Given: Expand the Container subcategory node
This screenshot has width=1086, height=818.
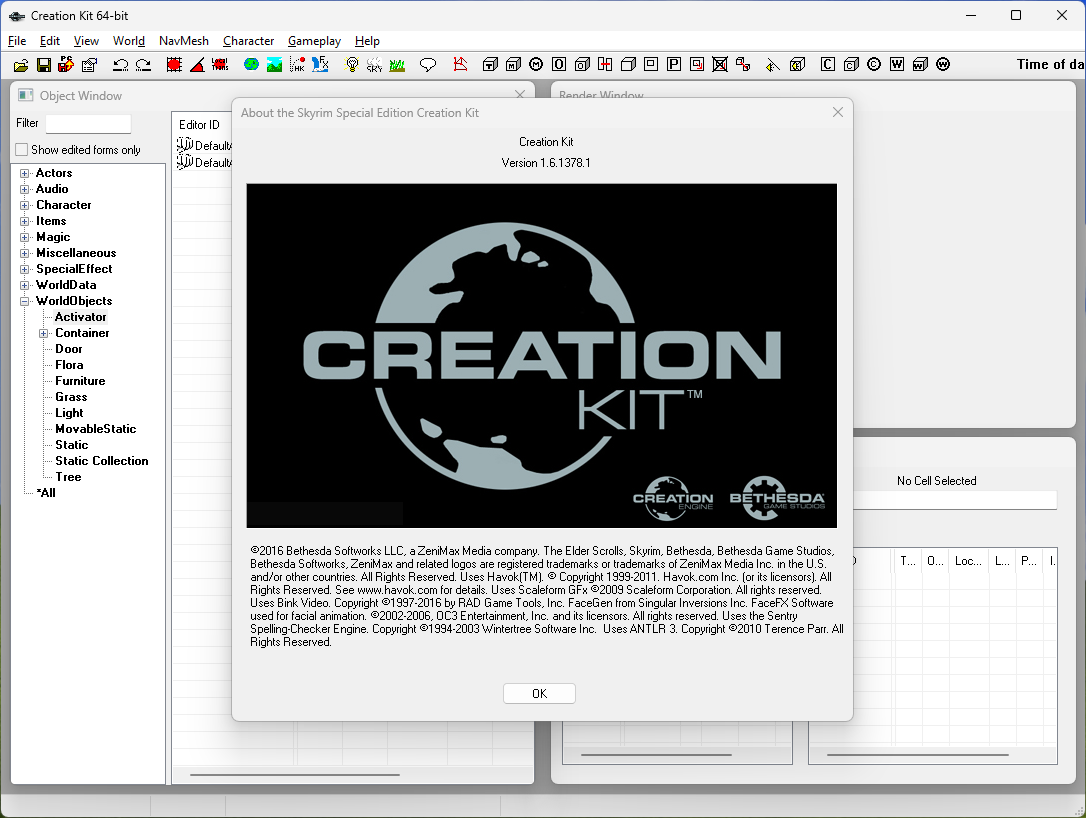Looking at the screenshot, I should 44,333.
